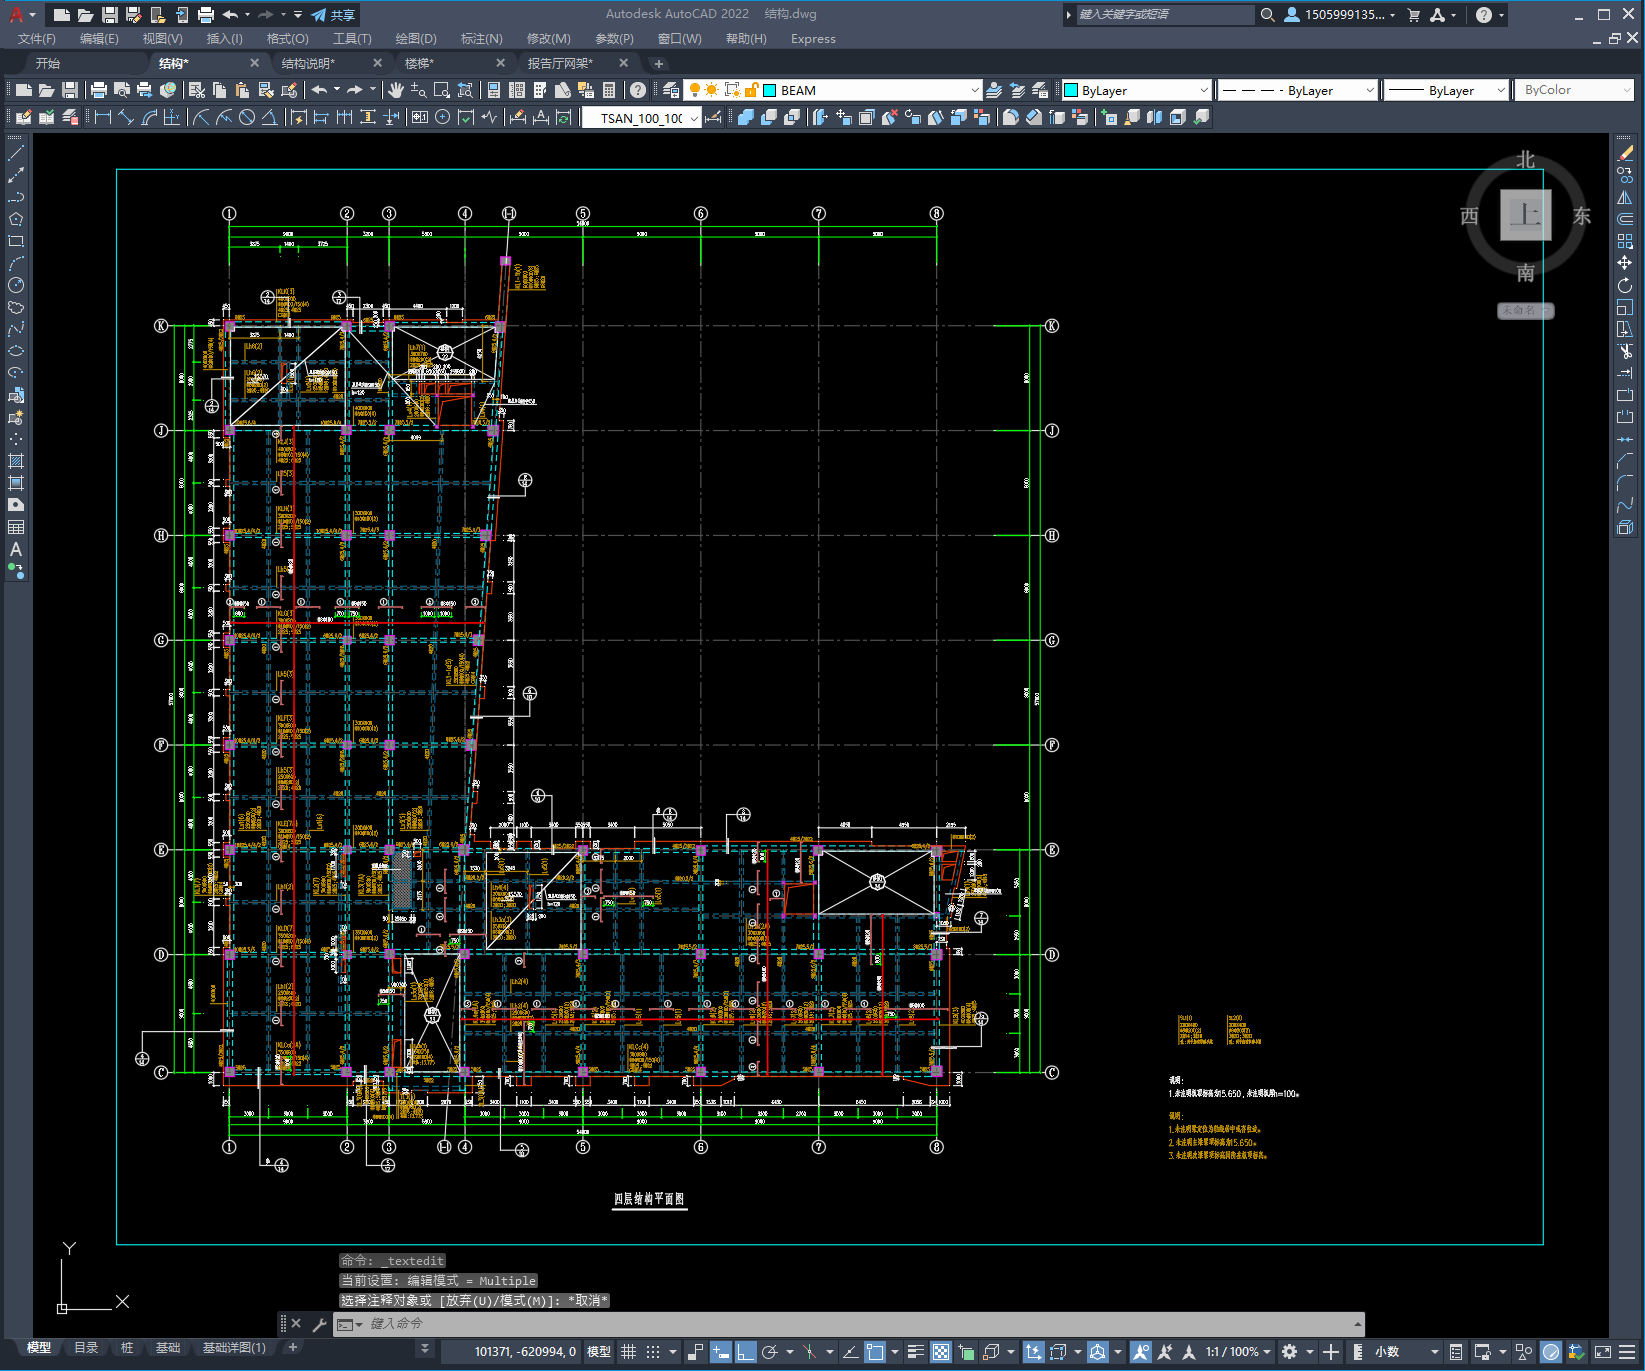Toggle lineweight display in status bar
The width and height of the screenshot is (1645, 1371).
[916, 1351]
